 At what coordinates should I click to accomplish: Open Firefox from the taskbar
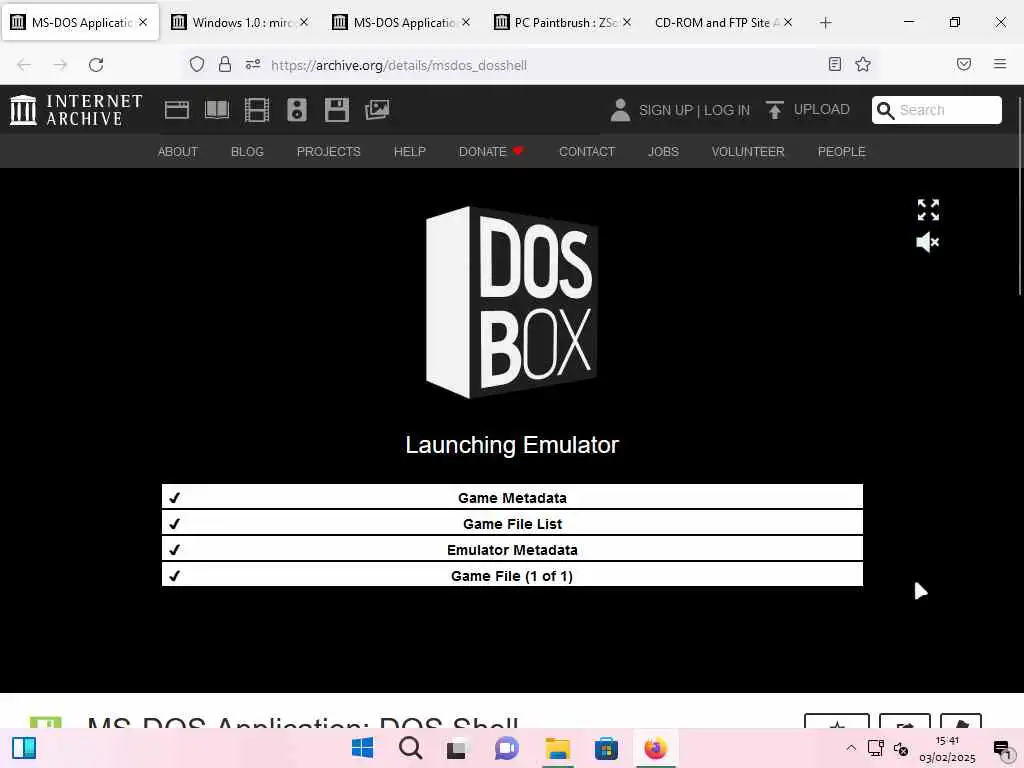[655, 748]
